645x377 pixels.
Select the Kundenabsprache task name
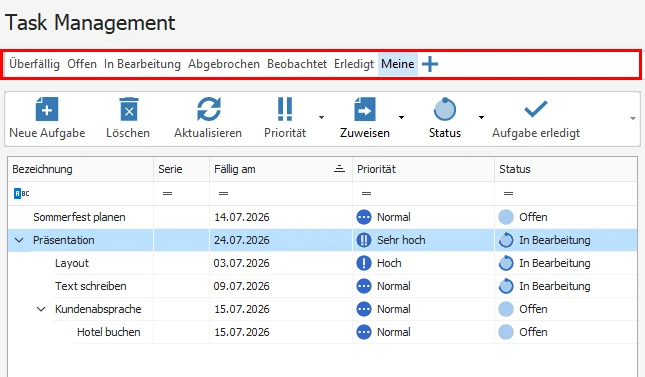98,309
